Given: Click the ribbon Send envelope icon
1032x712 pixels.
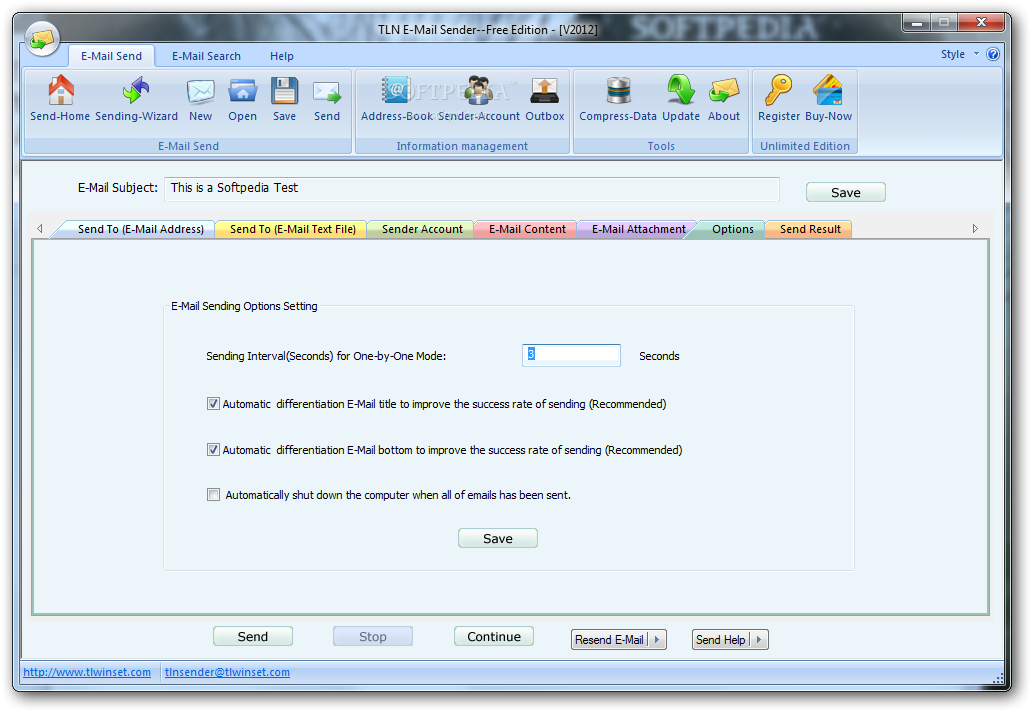Looking at the screenshot, I should coord(327,92).
